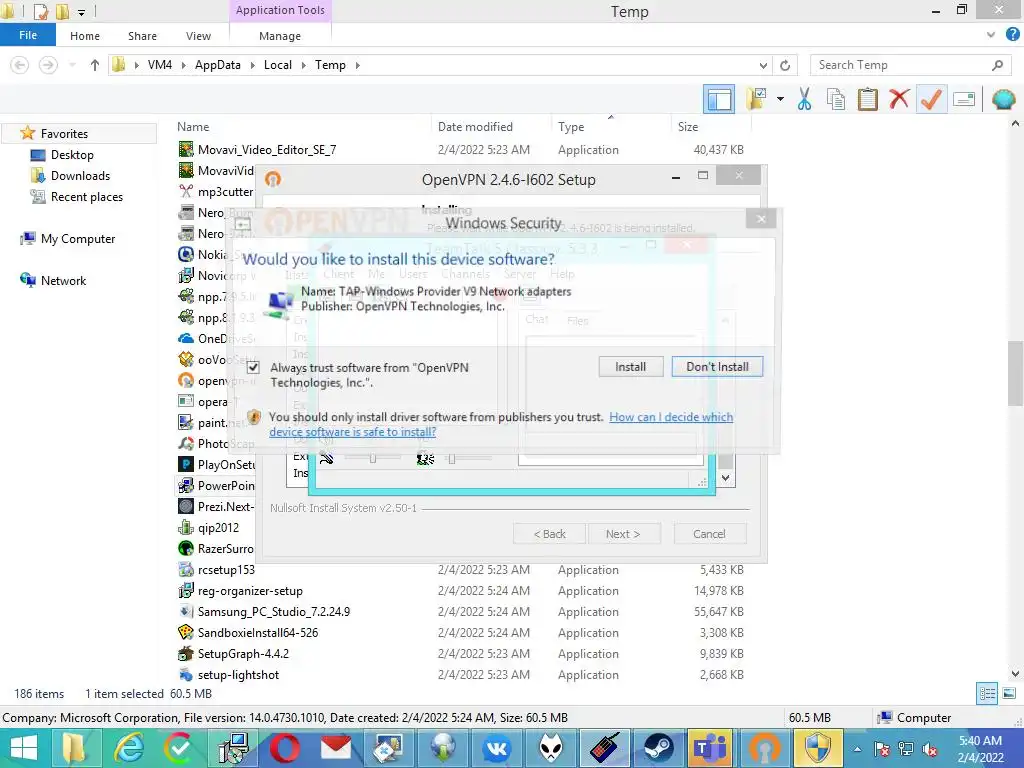Switch to the Share ribbon tab

point(142,36)
